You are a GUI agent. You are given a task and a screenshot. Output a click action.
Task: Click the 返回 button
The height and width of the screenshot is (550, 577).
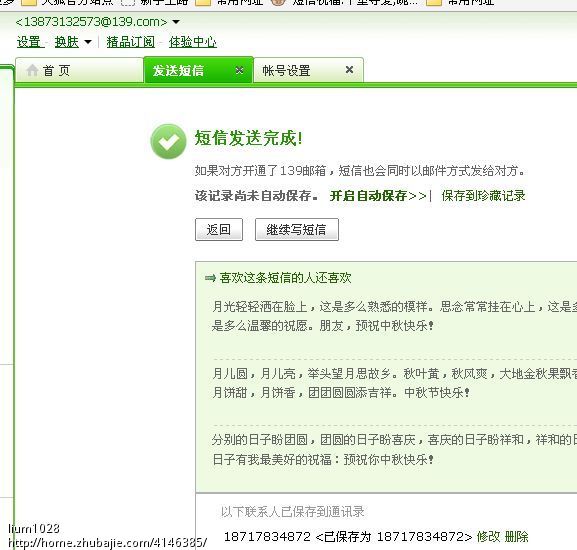219,230
